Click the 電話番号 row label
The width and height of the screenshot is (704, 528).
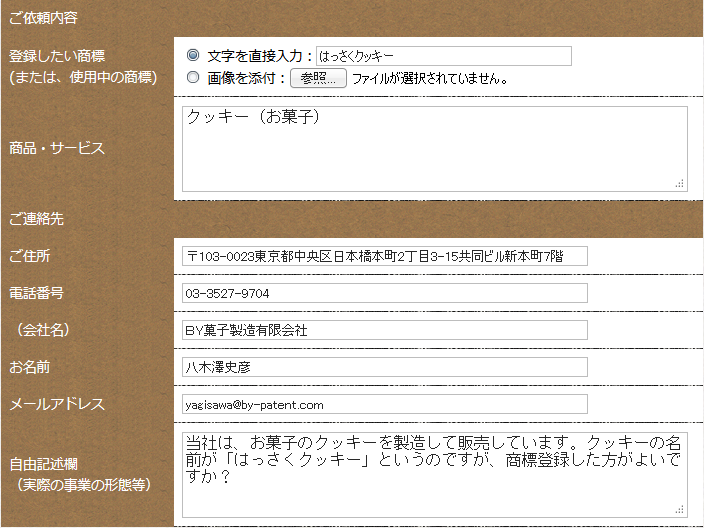(x=36, y=293)
